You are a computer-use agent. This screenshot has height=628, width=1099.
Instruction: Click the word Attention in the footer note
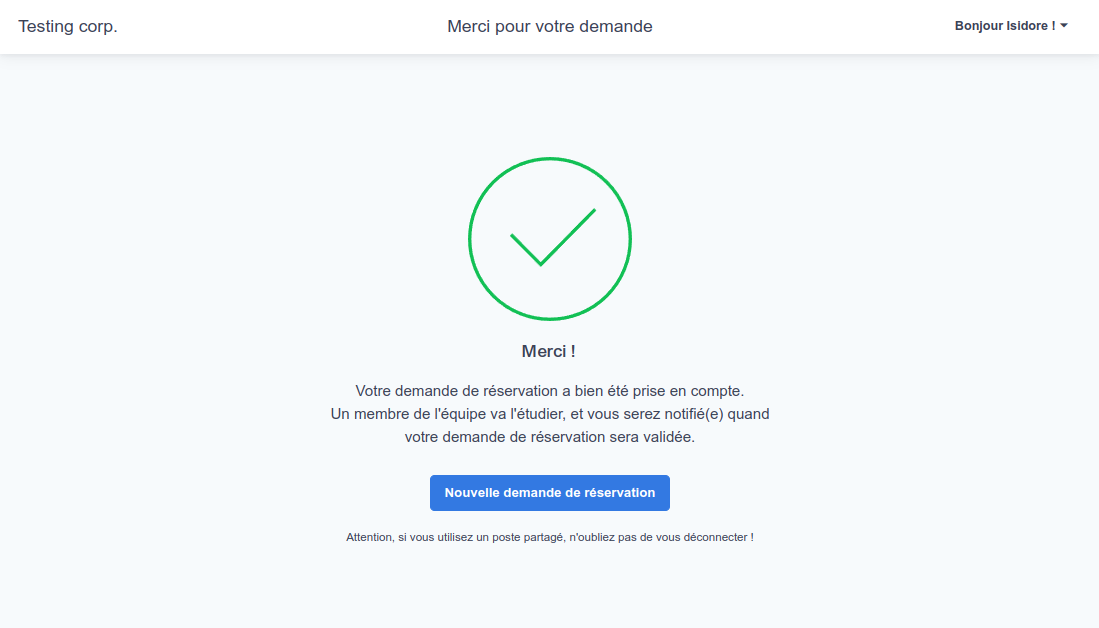(370, 537)
